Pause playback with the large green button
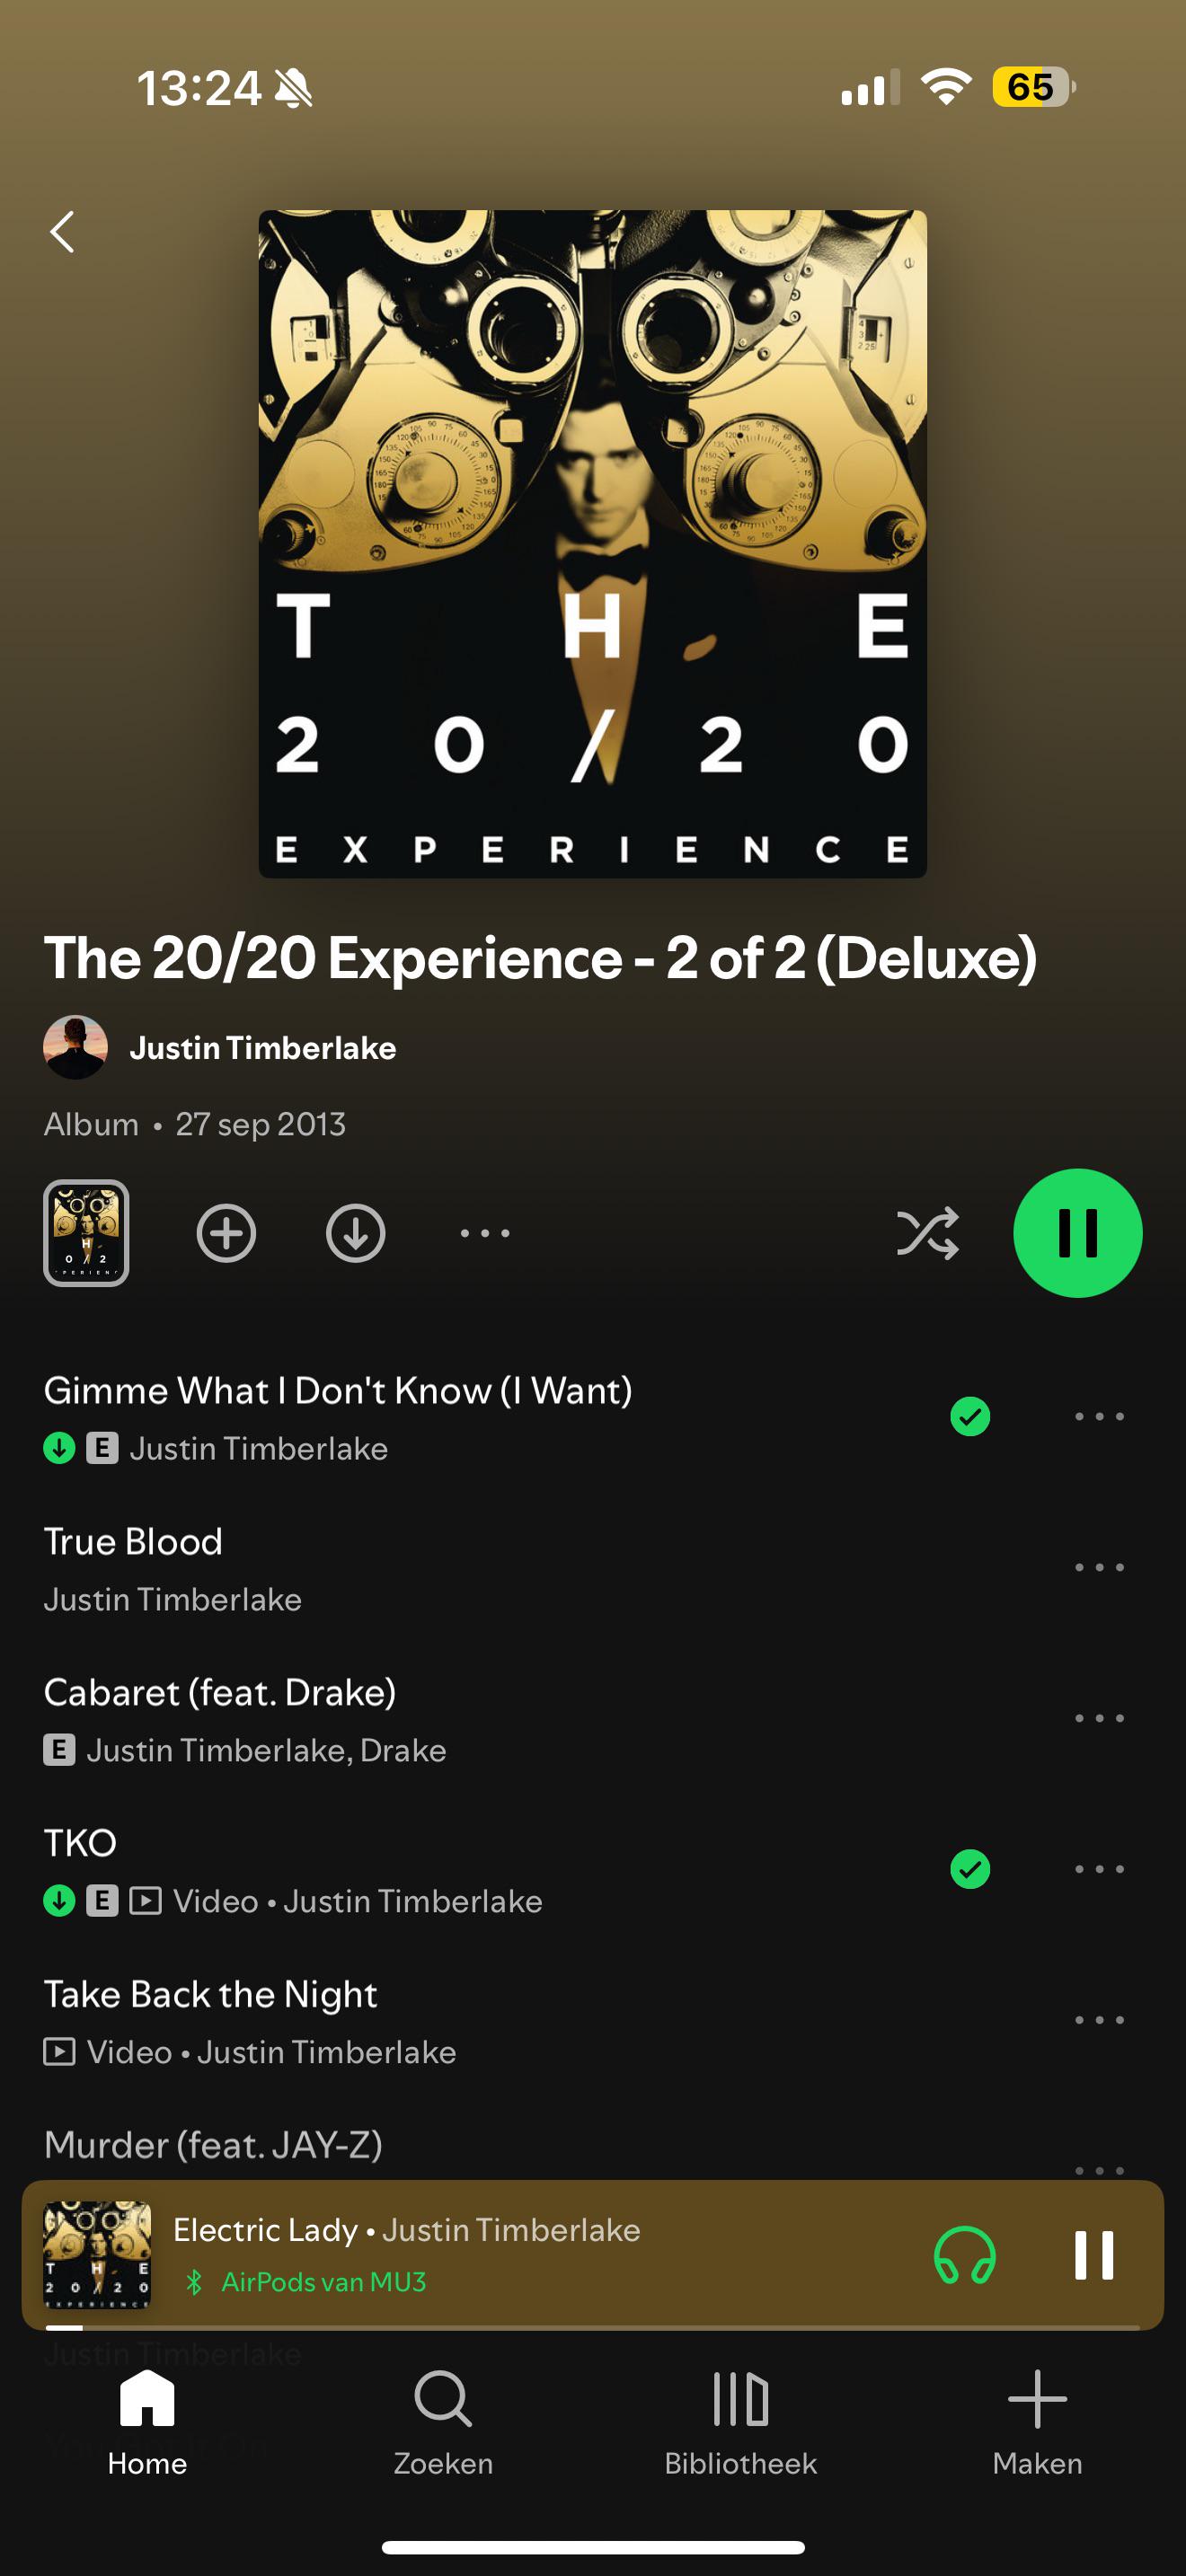 (x=1078, y=1233)
